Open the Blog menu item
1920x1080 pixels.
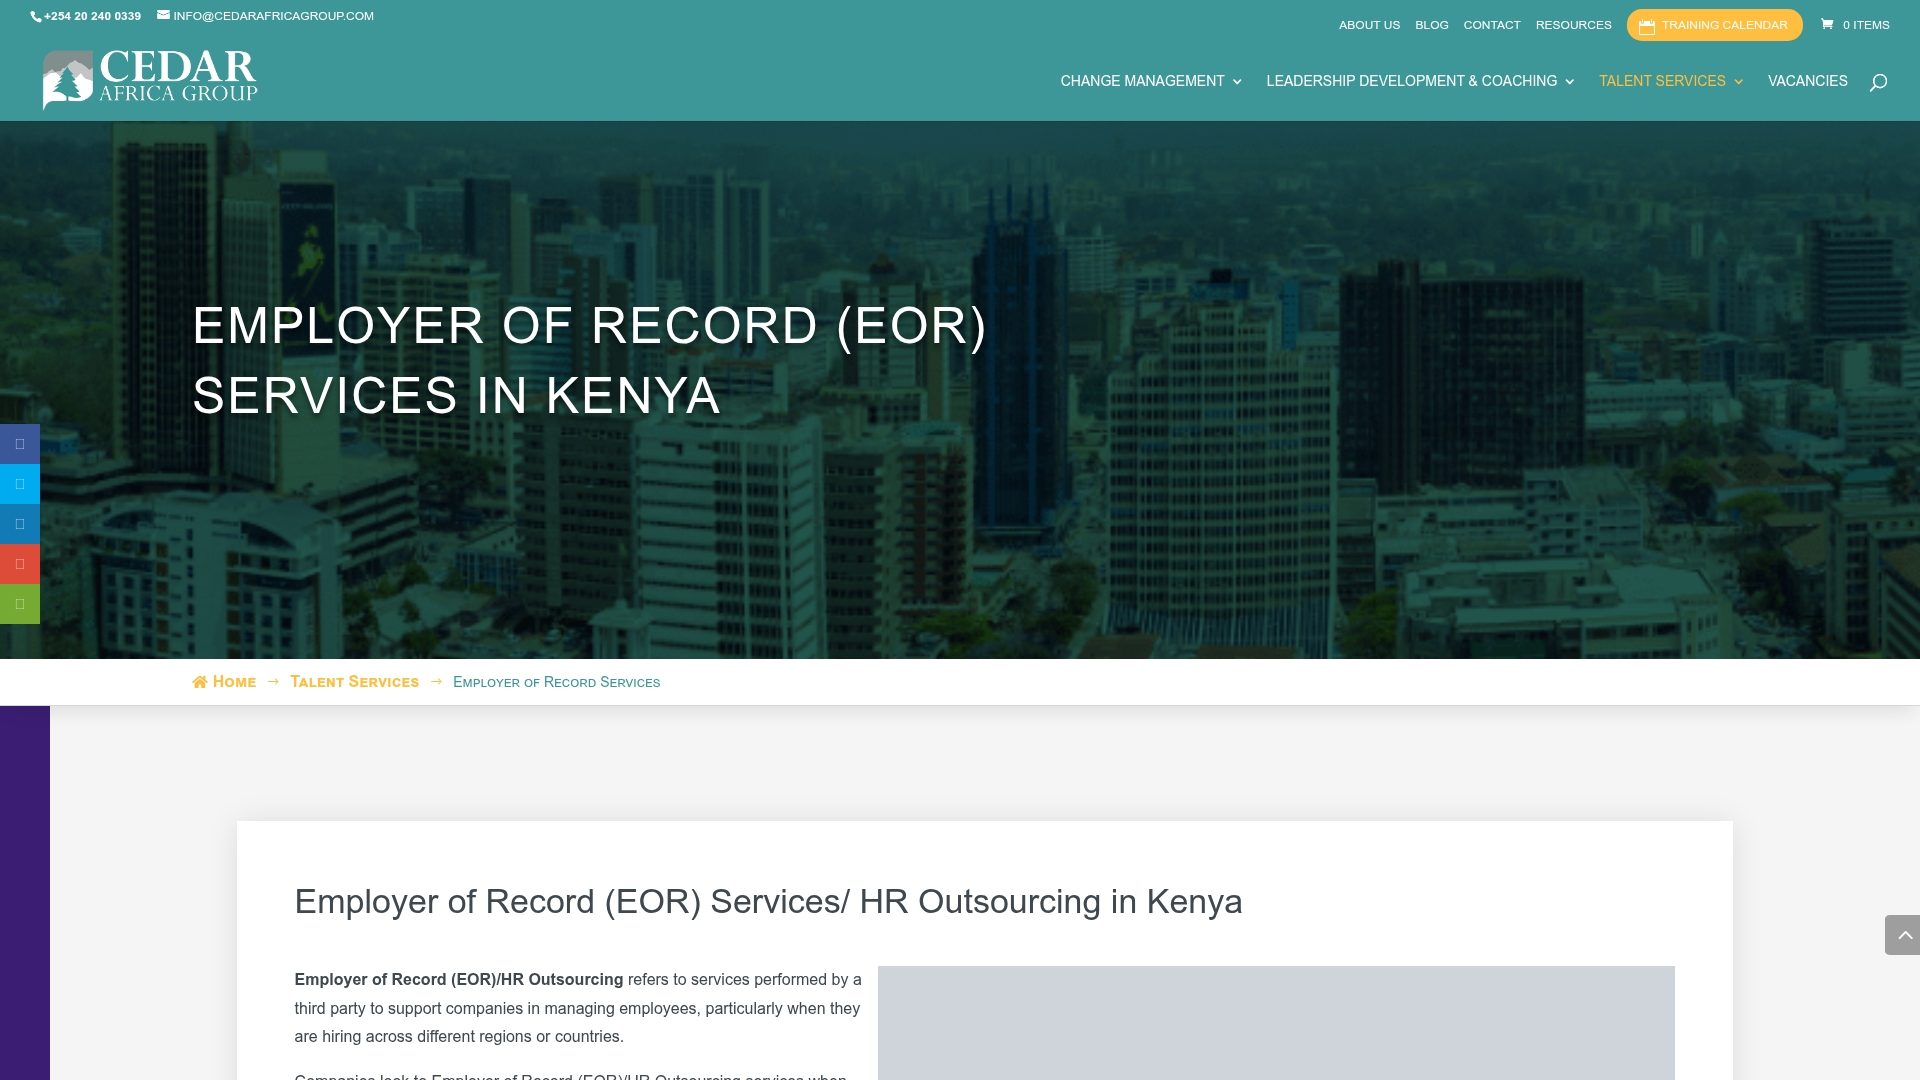click(1431, 24)
